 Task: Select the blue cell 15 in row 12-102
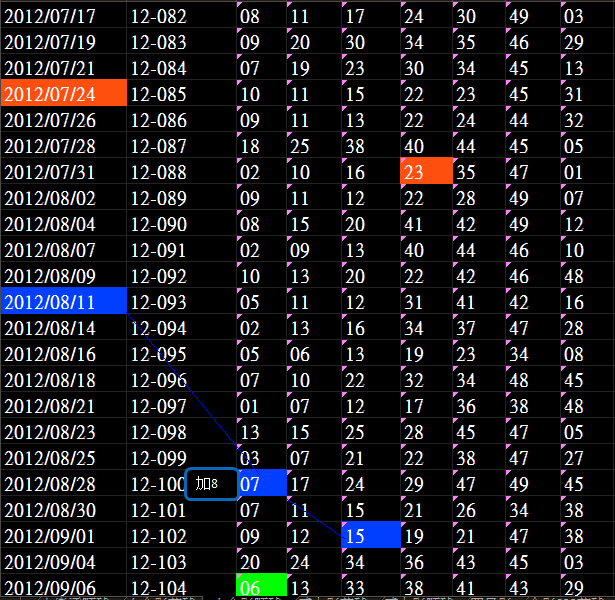coord(368,536)
